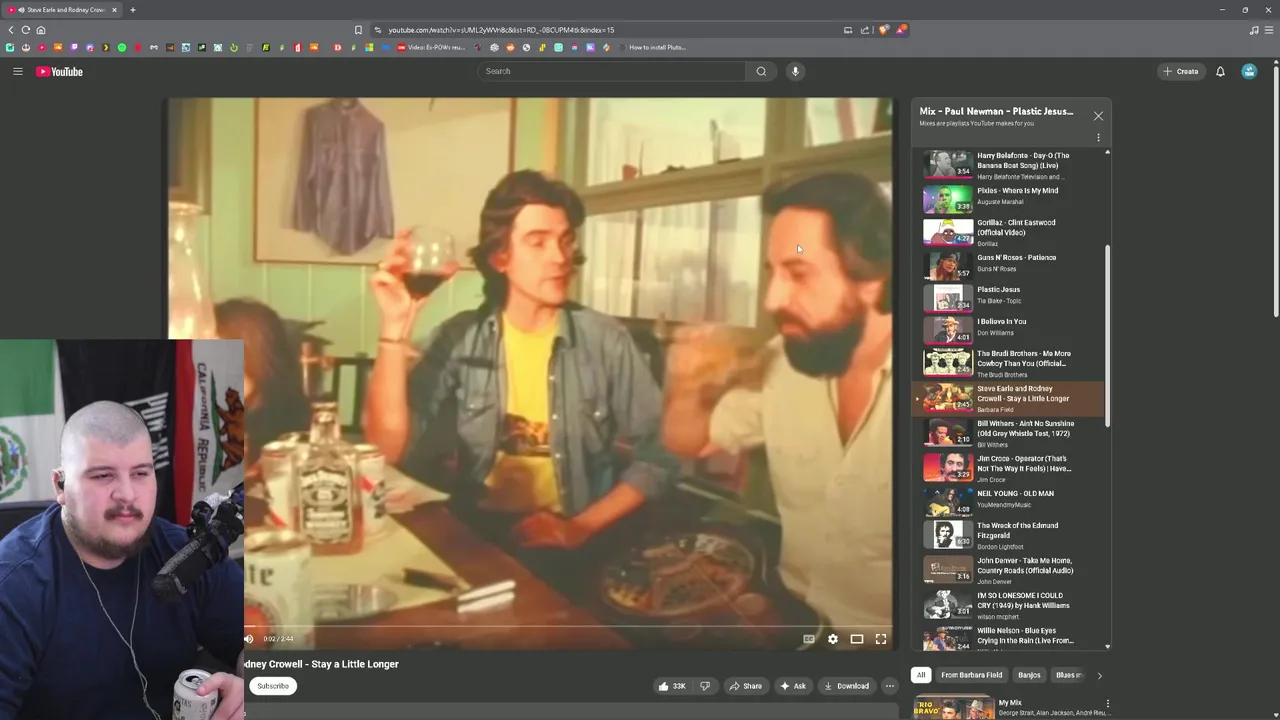Select the currently playing Steve Earle entry

pos(1009,398)
